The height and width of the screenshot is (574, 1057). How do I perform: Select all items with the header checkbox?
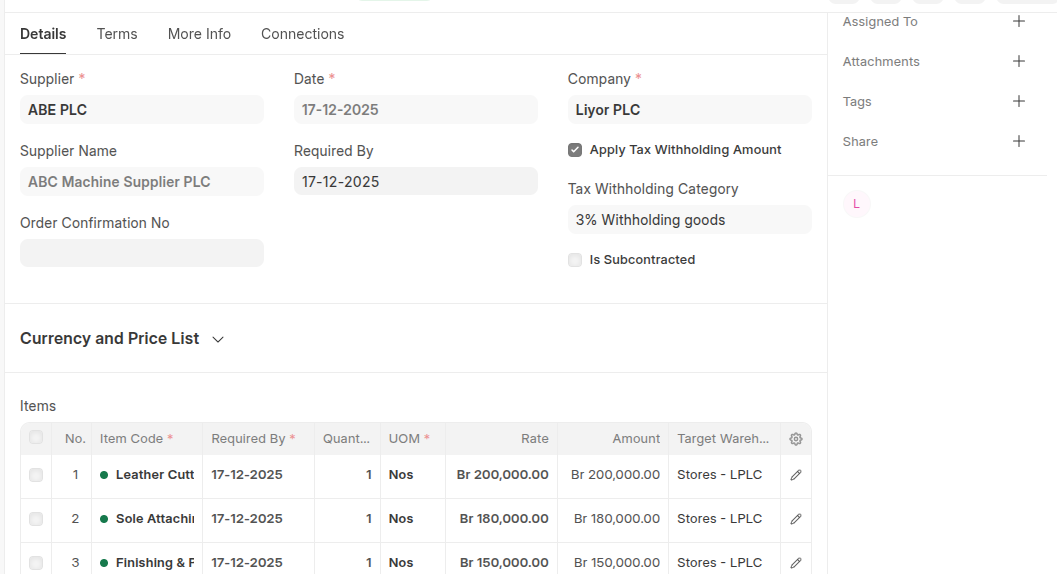tap(36, 438)
